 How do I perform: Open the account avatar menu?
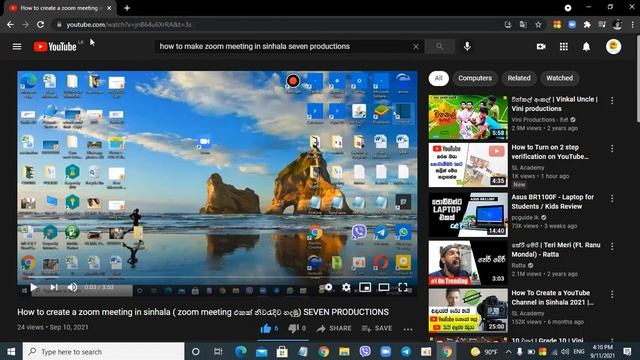click(x=613, y=47)
